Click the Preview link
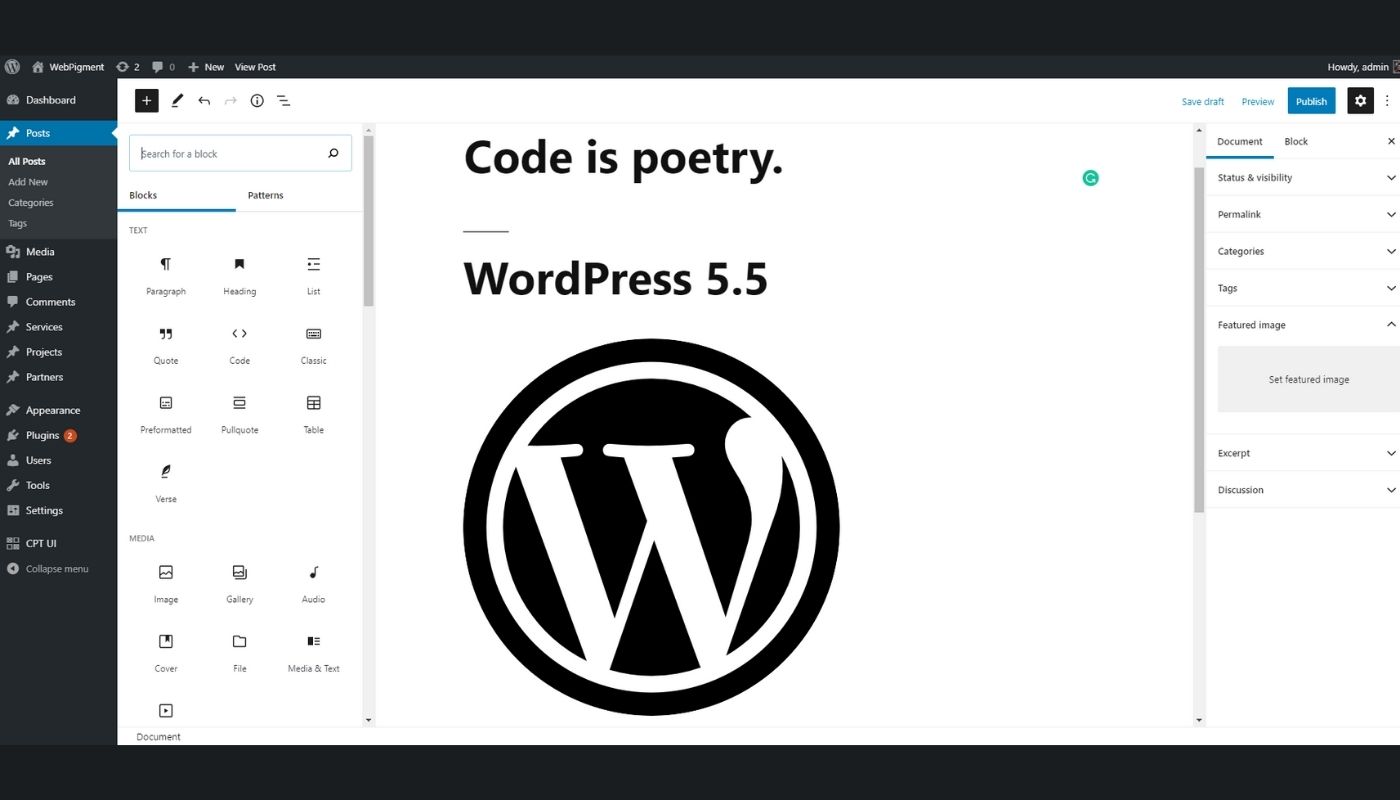Viewport: 1400px width, 800px height. [x=1258, y=101]
